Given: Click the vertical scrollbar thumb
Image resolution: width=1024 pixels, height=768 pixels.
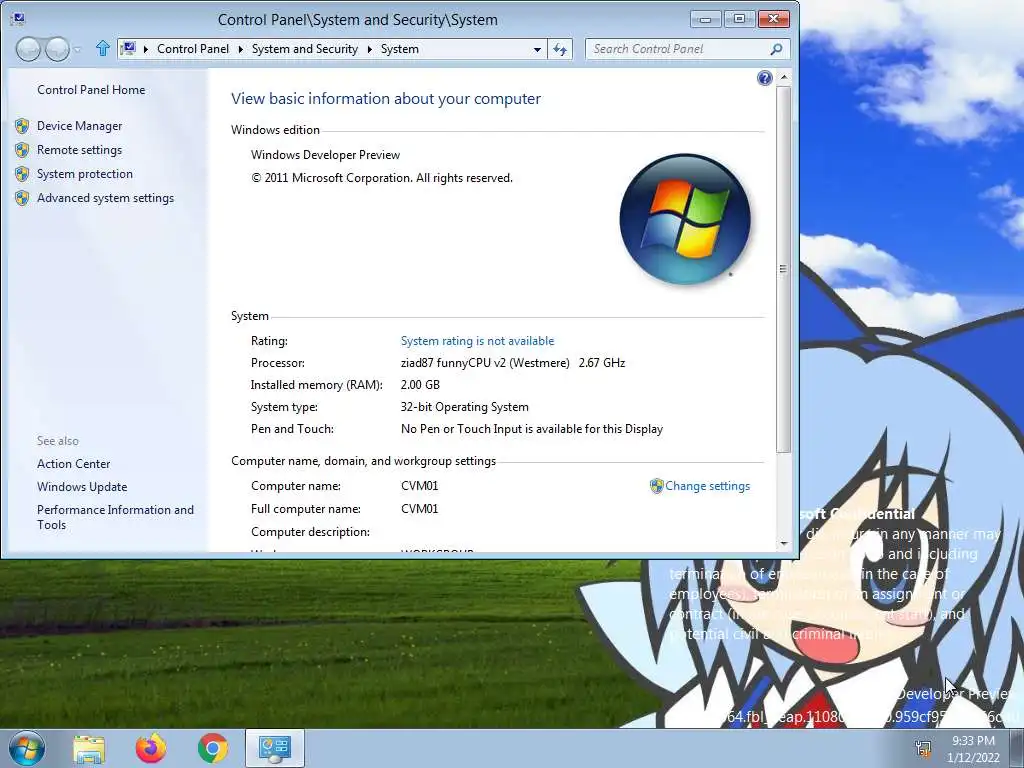Looking at the screenshot, I should coord(784,268).
